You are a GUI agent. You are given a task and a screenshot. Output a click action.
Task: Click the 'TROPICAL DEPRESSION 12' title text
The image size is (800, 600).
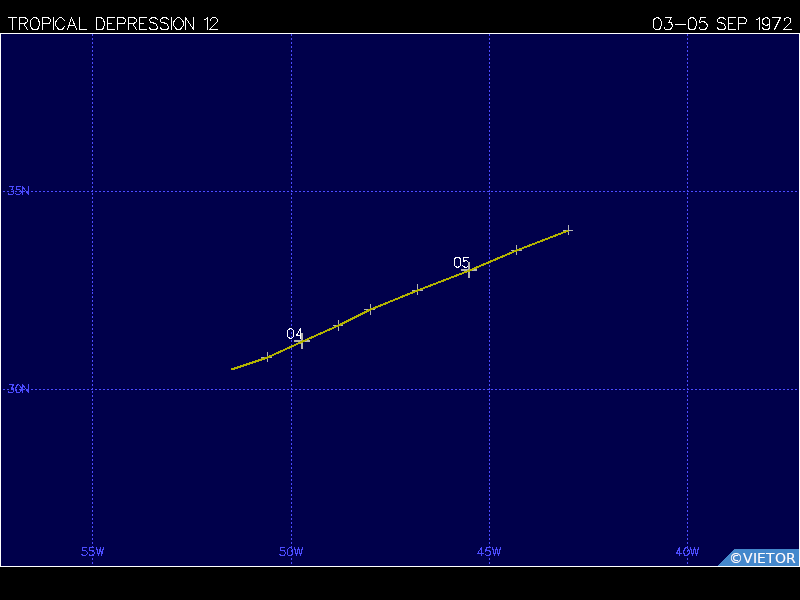point(113,24)
